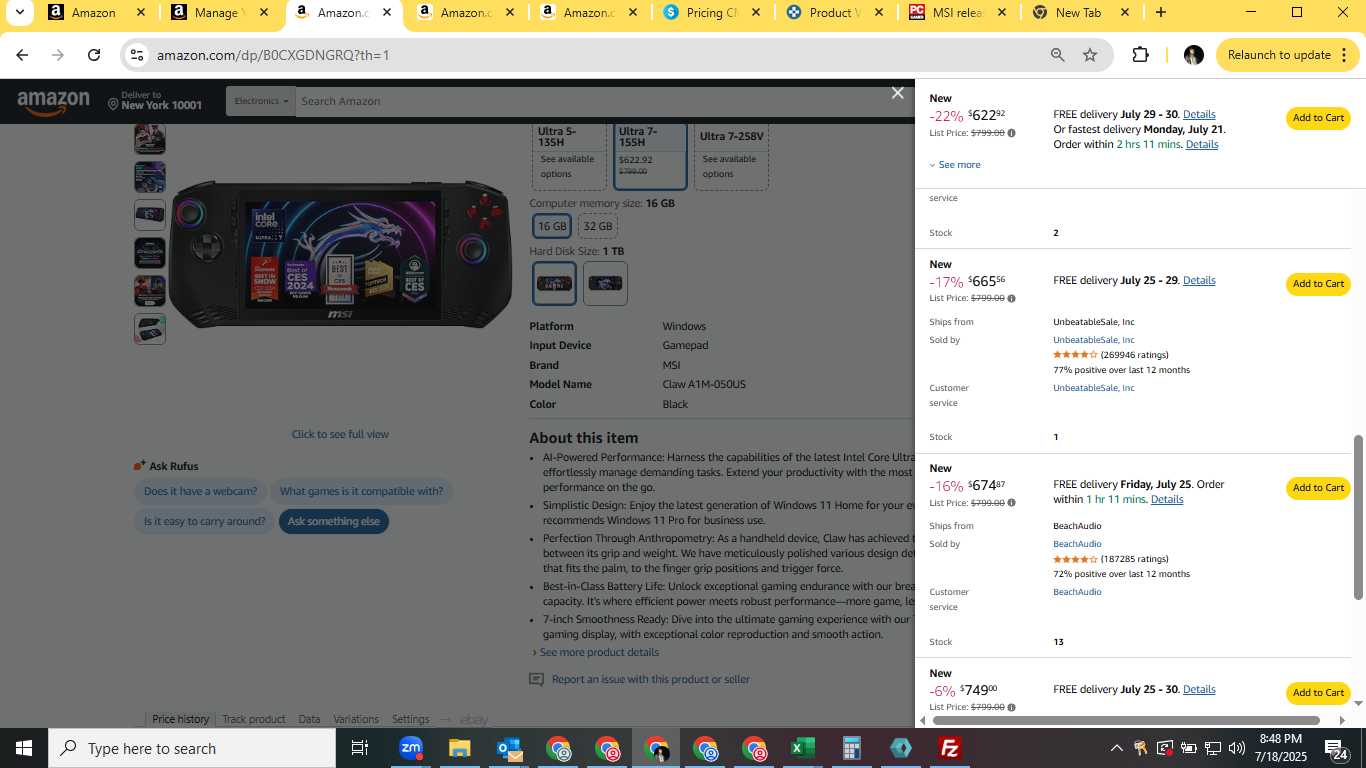Switch to the New Tab browser tab
The image size is (1366, 768).
pyautogui.click(x=1078, y=13)
